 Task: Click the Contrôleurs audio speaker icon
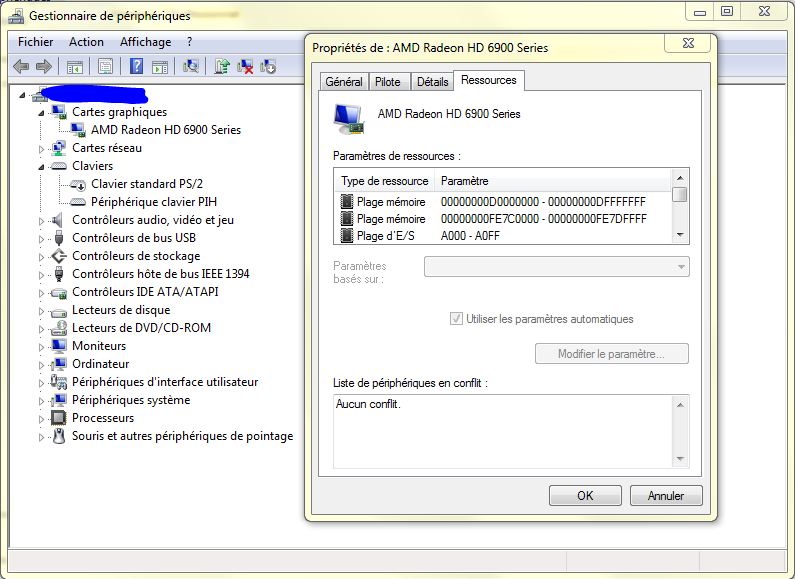click(58, 220)
